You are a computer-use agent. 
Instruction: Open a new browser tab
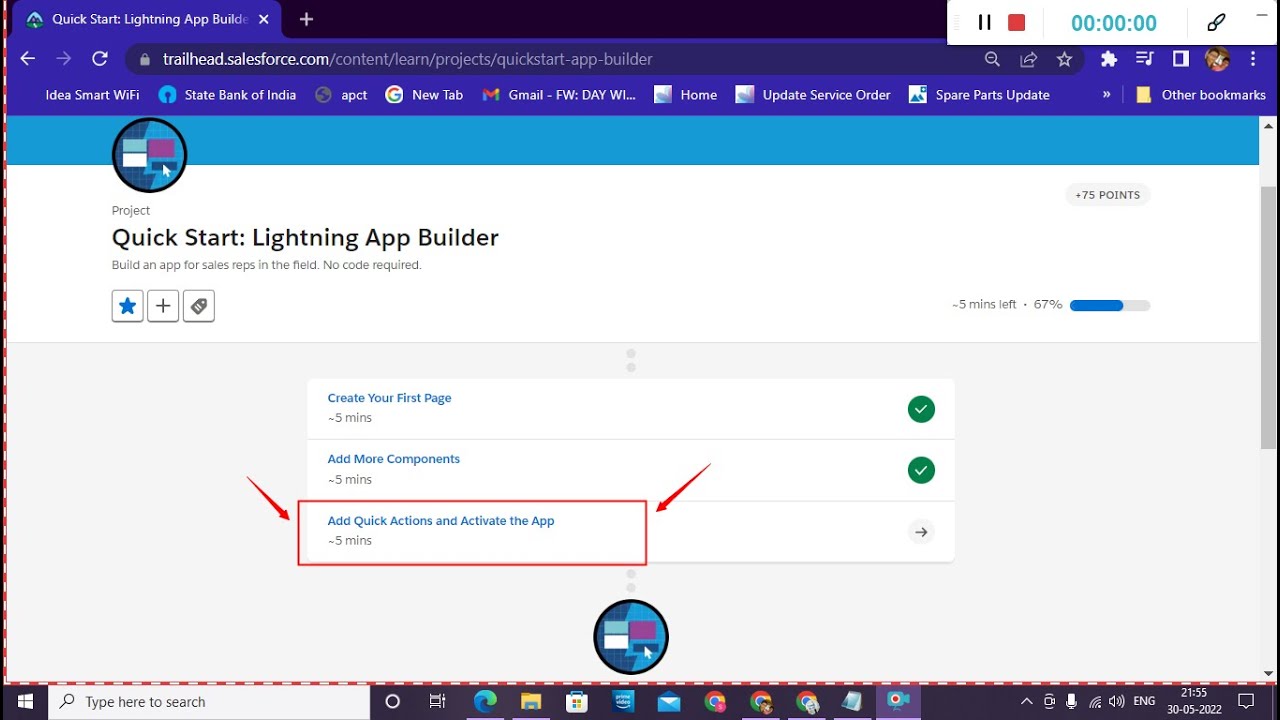[x=306, y=19]
